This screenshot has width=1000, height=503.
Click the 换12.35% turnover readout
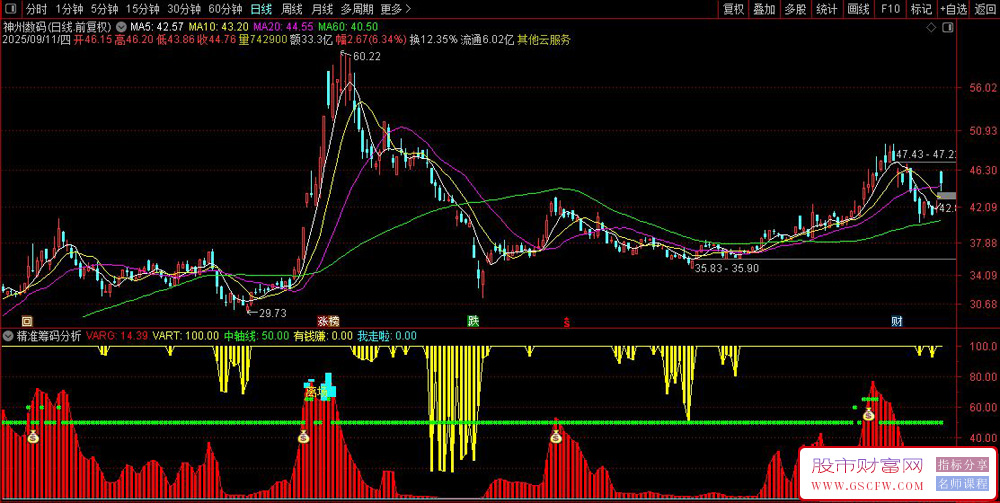pos(433,40)
